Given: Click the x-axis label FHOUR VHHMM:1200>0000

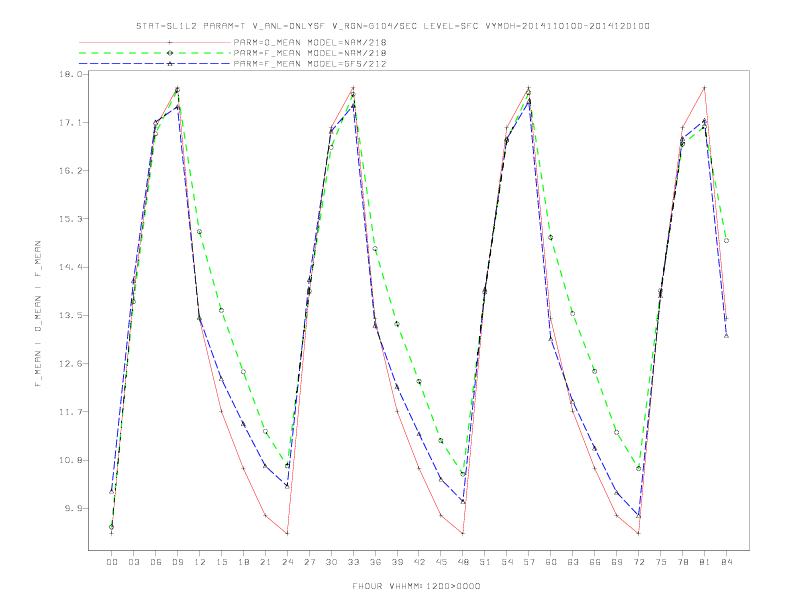Looking at the screenshot, I should point(417,586).
